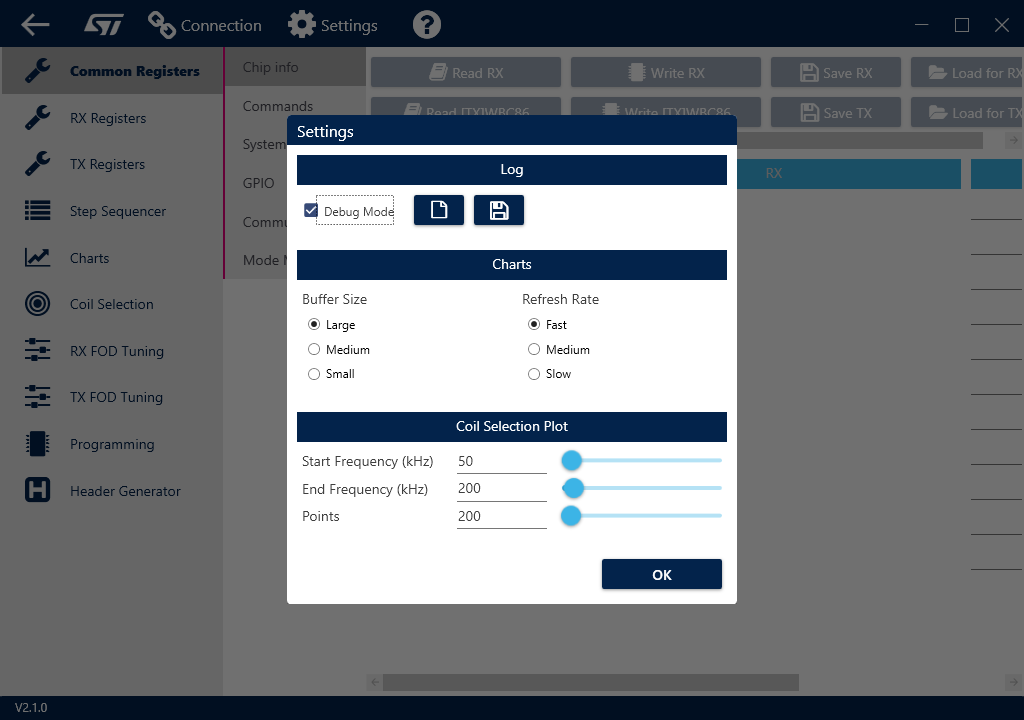The height and width of the screenshot is (720, 1024).
Task: Select Medium buffer size
Action: click(x=313, y=349)
